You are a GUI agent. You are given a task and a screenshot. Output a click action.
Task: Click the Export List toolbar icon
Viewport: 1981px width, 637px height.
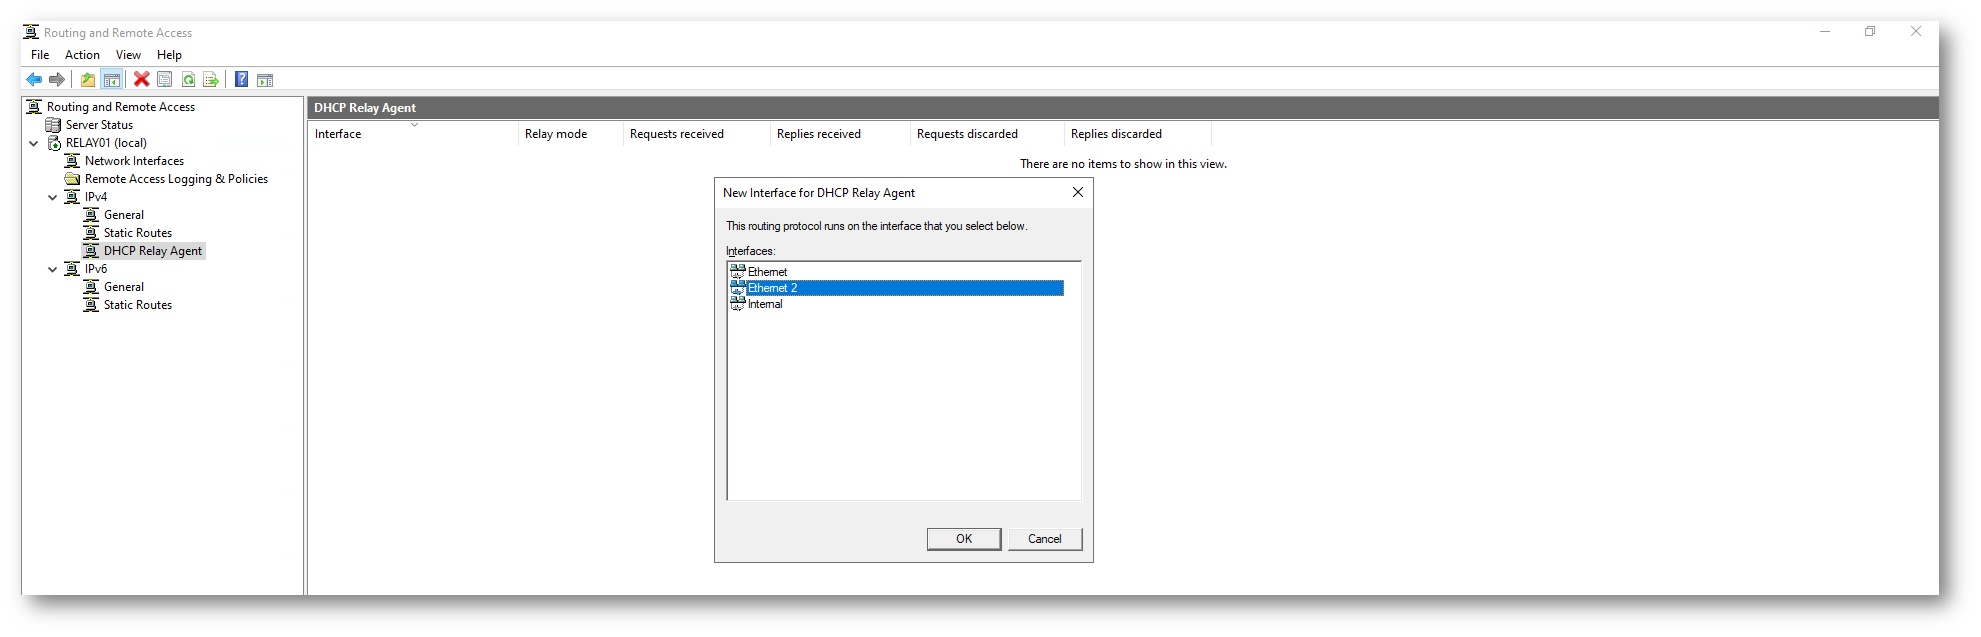(211, 80)
